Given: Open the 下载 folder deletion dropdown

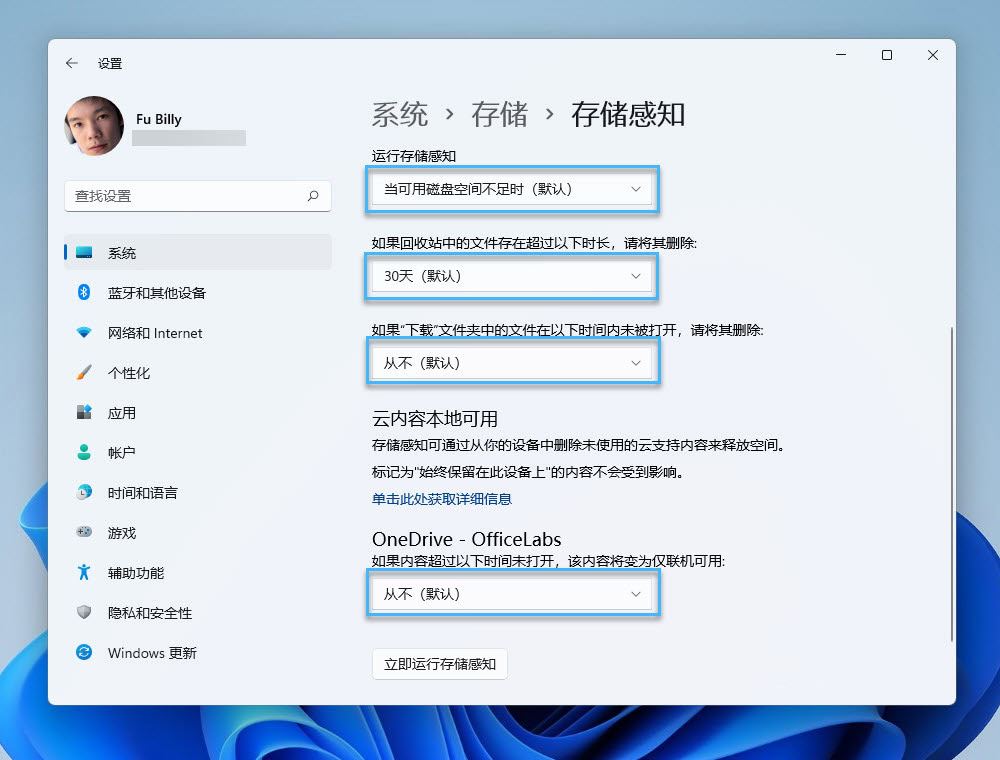Looking at the screenshot, I should 512,362.
